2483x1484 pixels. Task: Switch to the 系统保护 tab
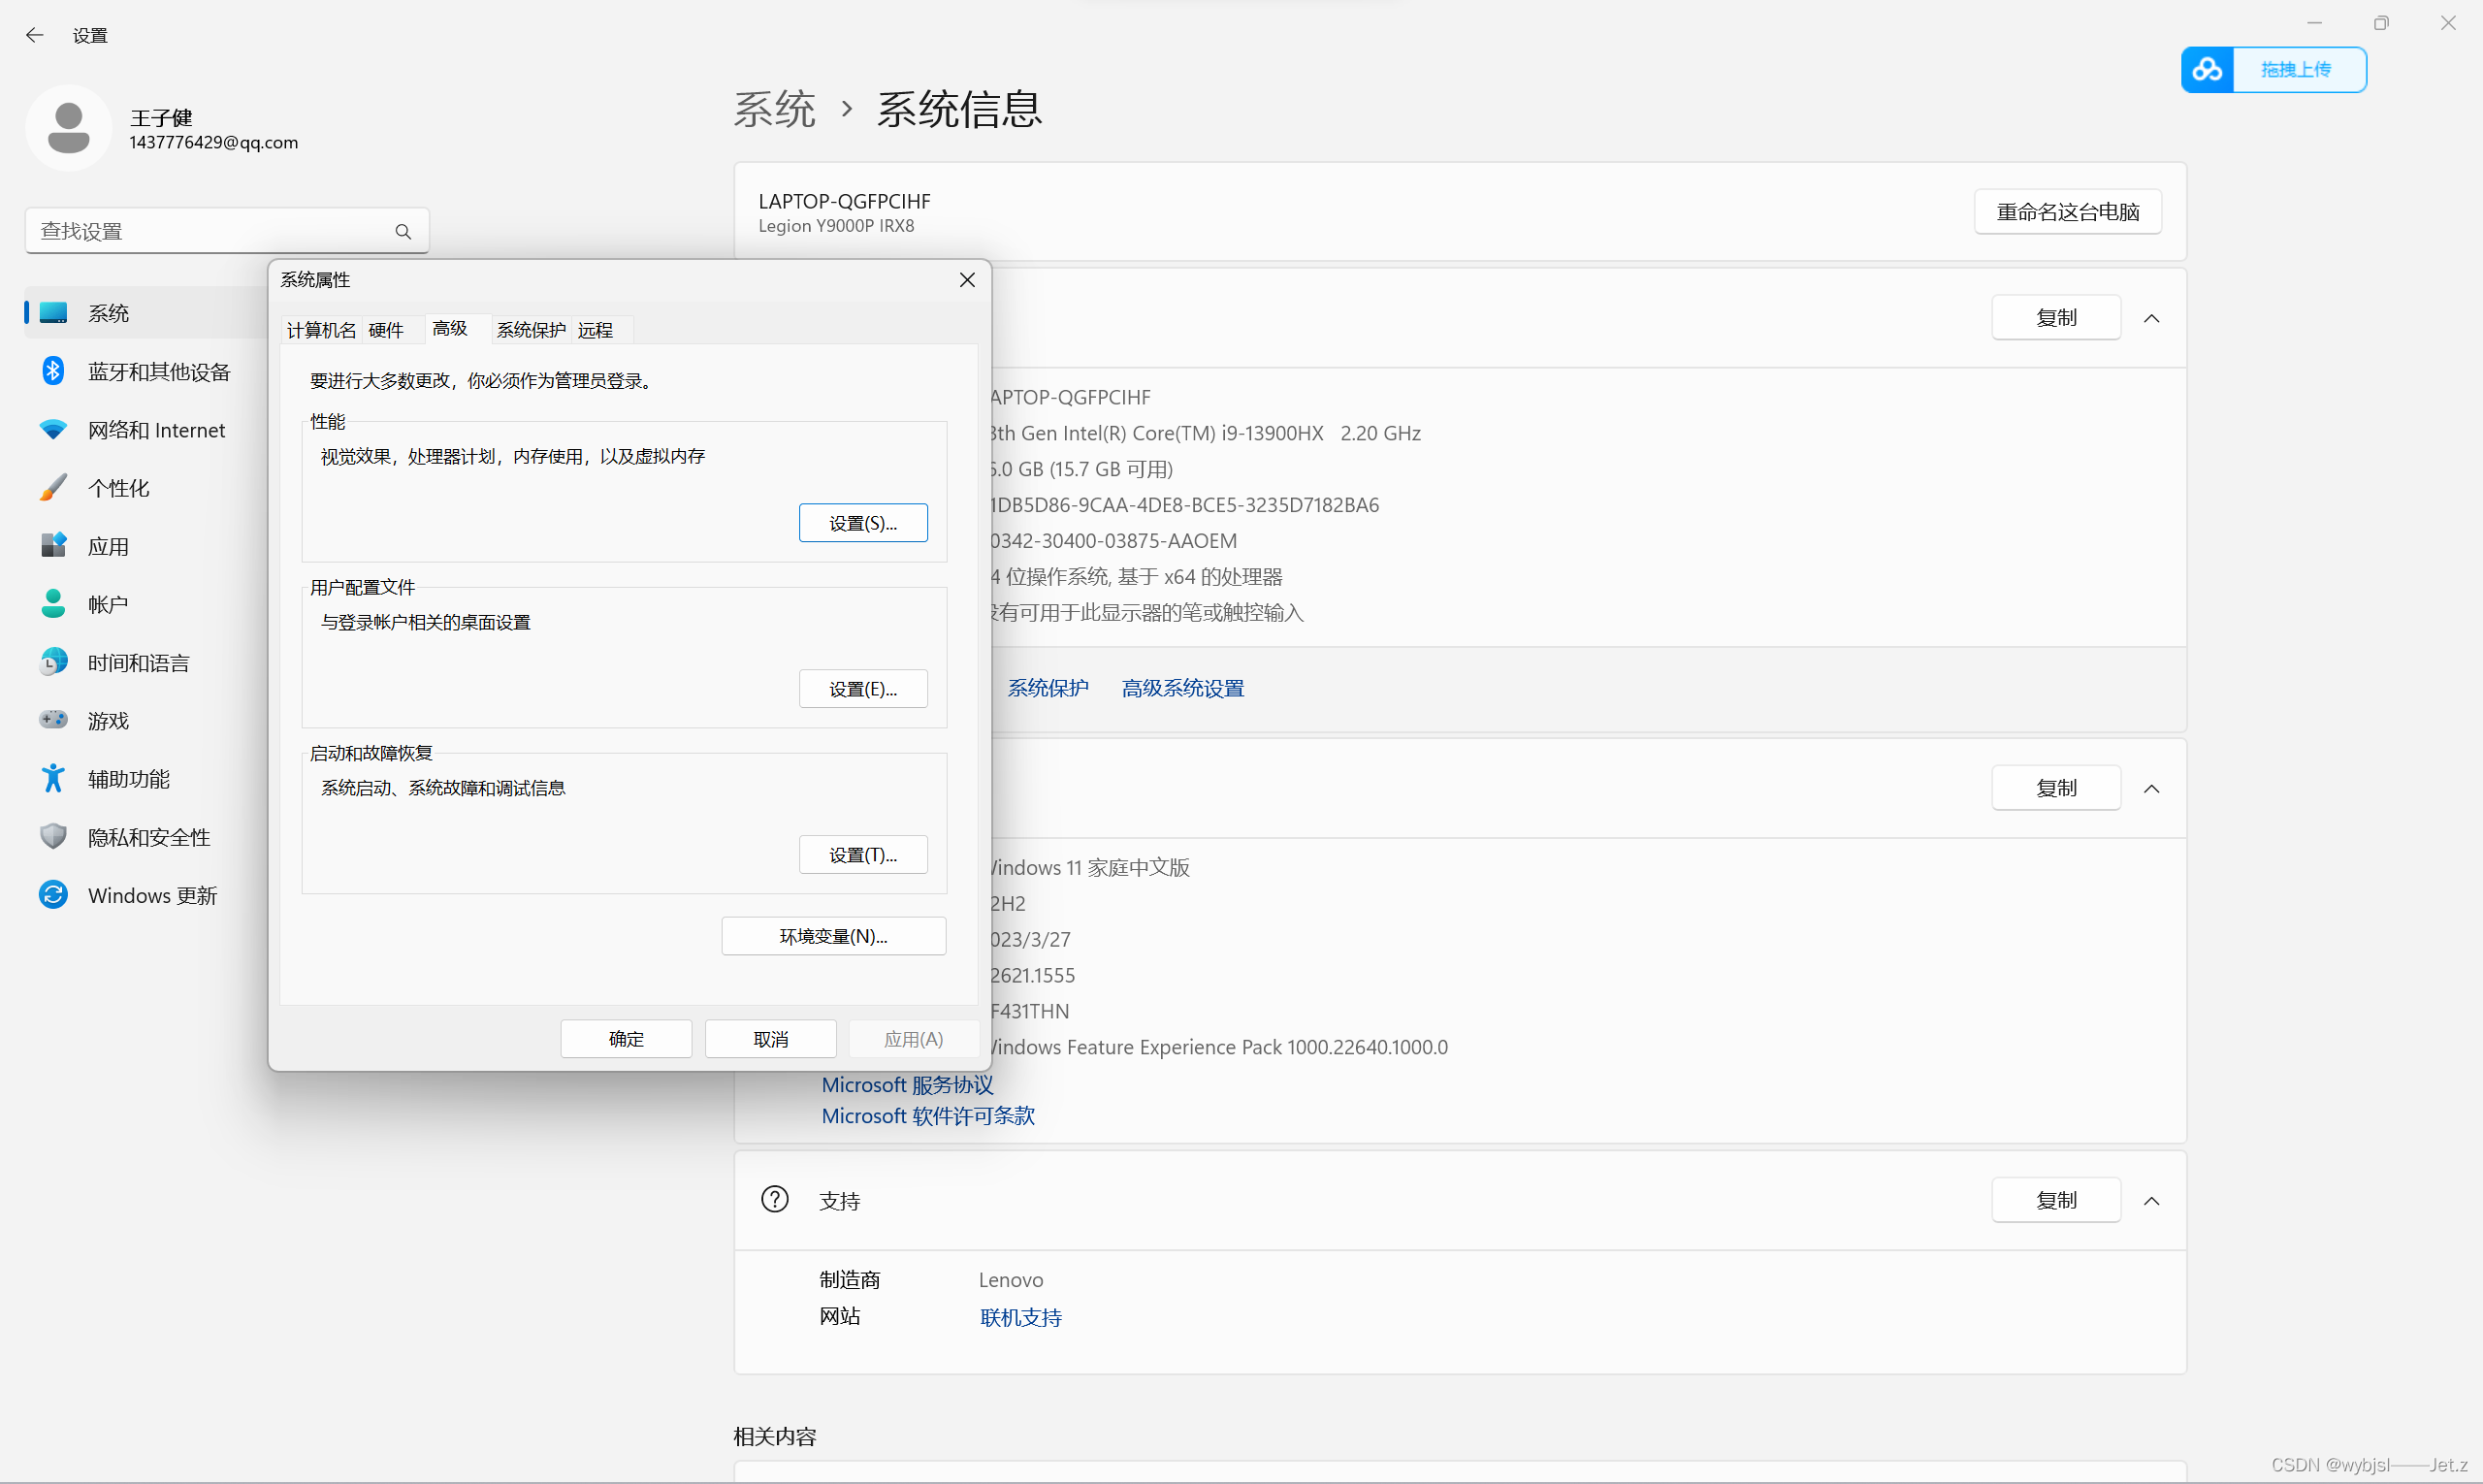click(x=531, y=330)
